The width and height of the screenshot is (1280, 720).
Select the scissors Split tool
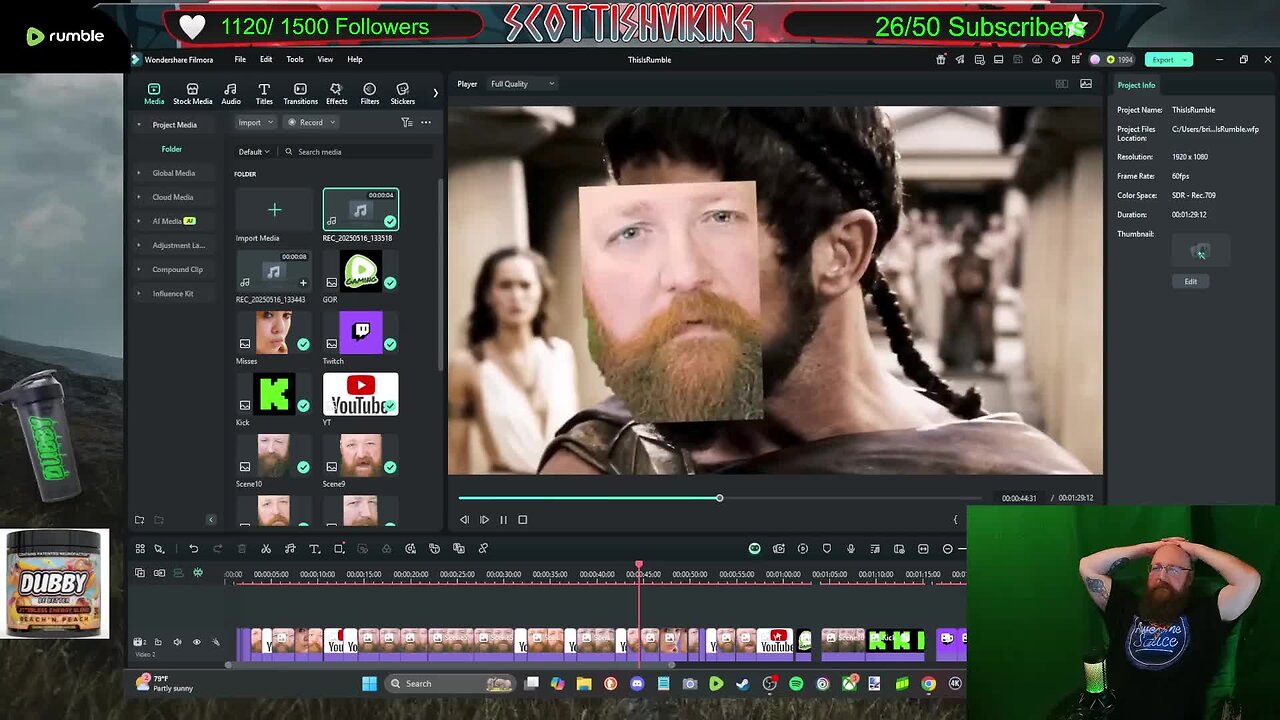point(265,549)
